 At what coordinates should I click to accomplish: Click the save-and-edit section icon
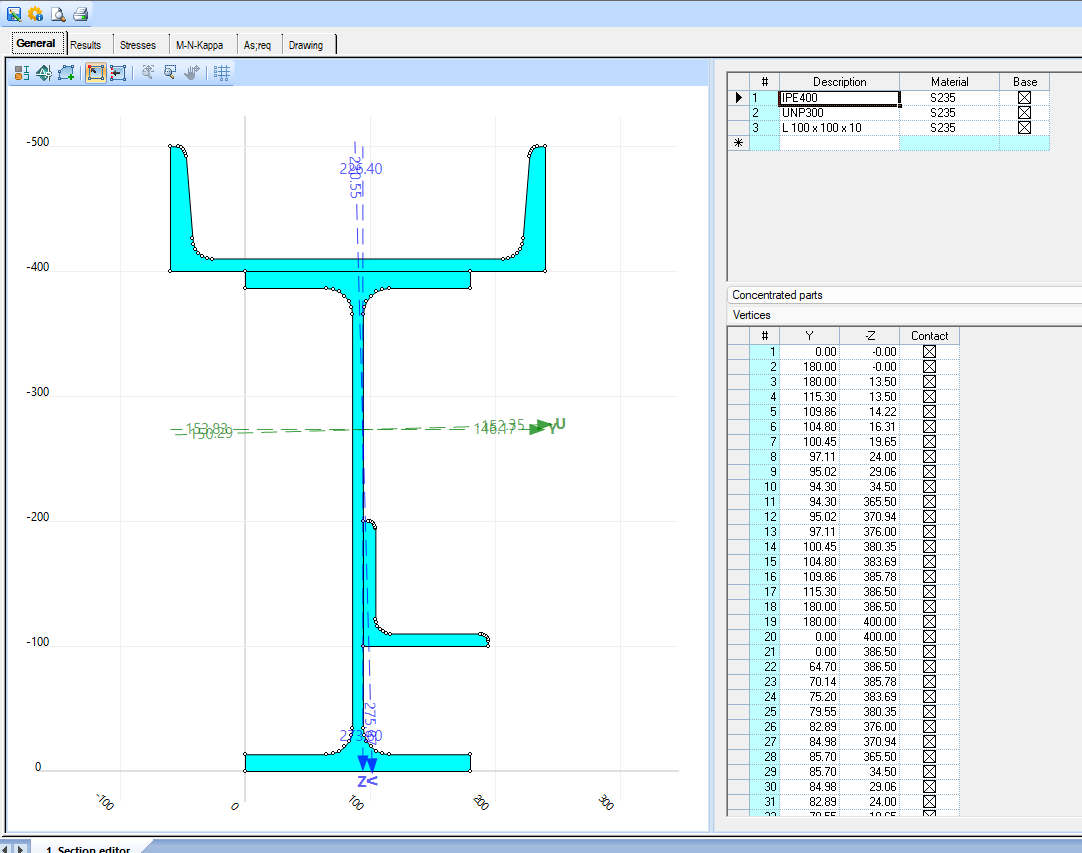(14, 14)
